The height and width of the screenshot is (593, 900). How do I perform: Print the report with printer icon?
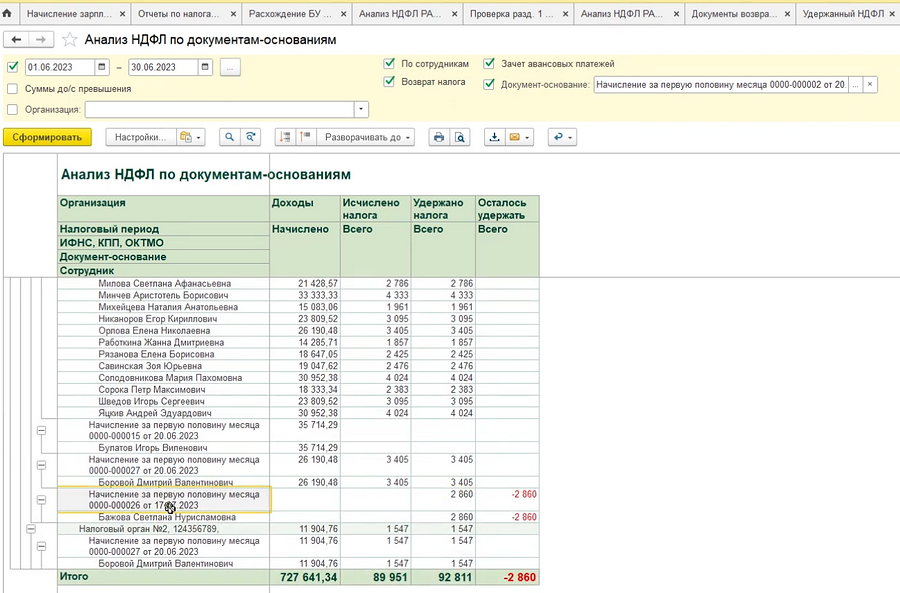pyautogui.click(x=439, y=137)
